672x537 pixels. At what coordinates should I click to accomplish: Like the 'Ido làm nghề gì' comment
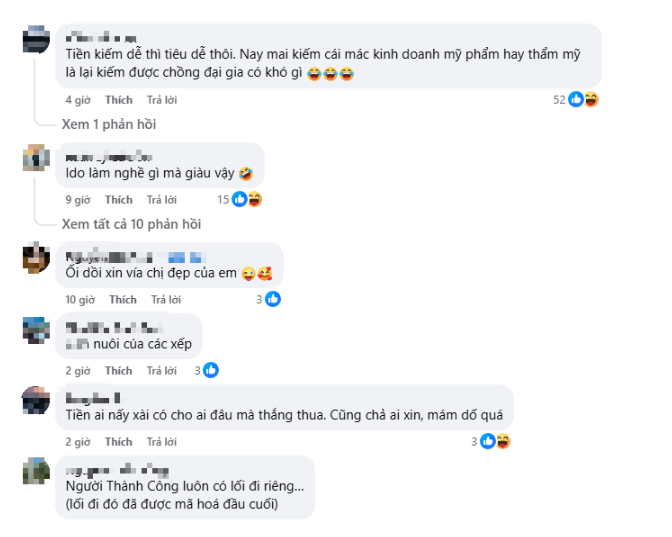point(119,200)
